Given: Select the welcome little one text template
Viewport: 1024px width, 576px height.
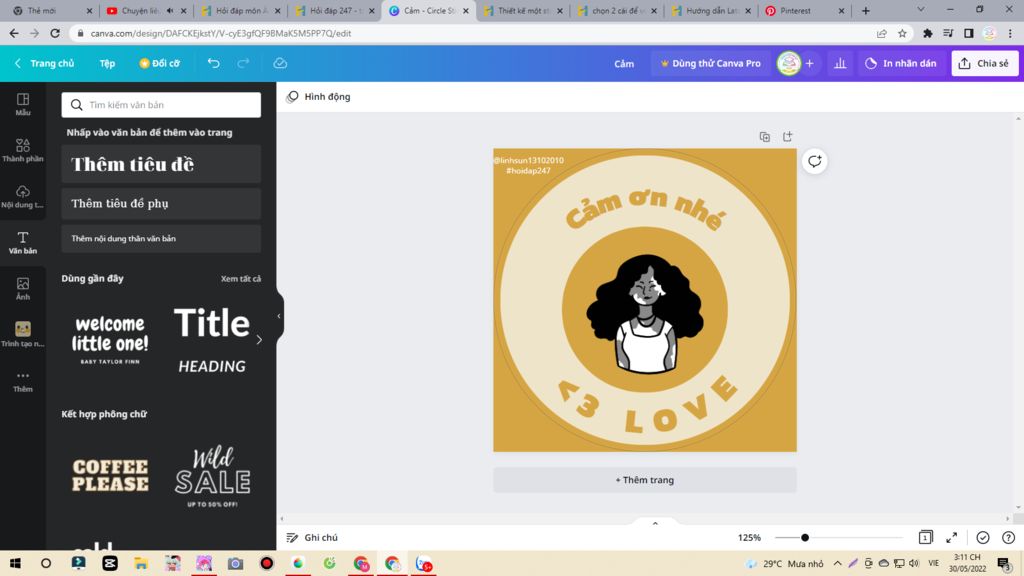Looking at the screenshot, I should click(110, 340).
